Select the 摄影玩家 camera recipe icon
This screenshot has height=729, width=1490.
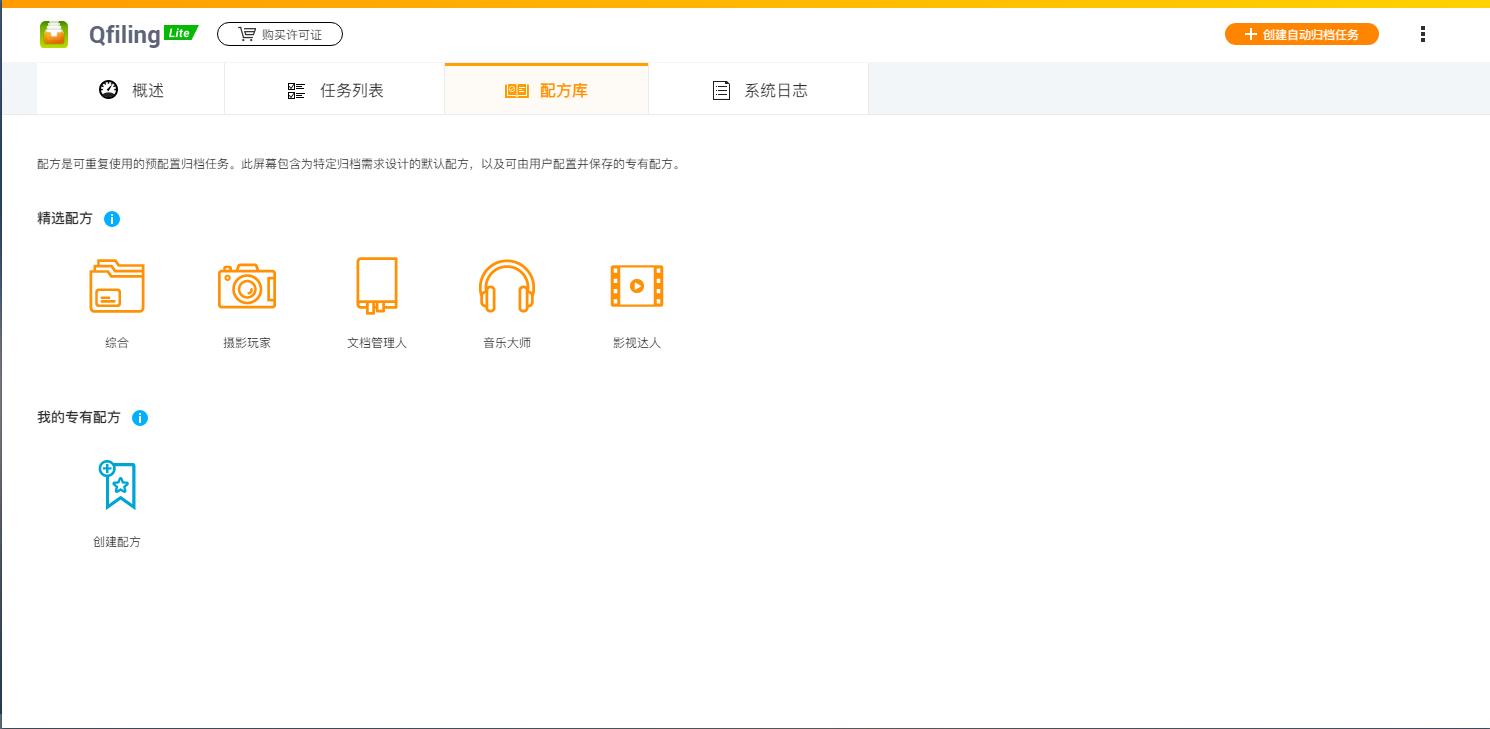click(x=247, y=286)
